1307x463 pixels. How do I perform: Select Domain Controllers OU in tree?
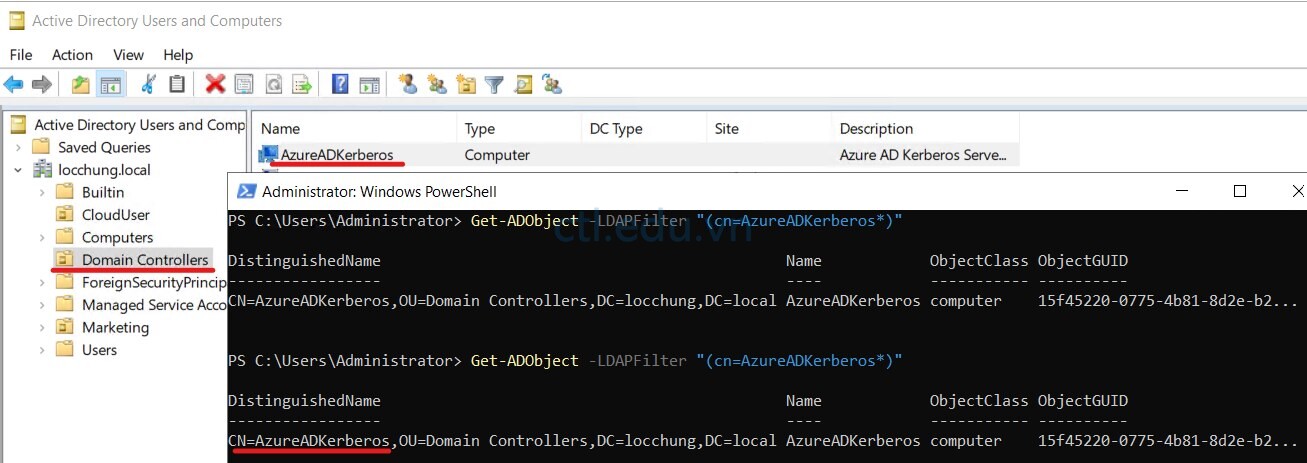pos(145,260)
